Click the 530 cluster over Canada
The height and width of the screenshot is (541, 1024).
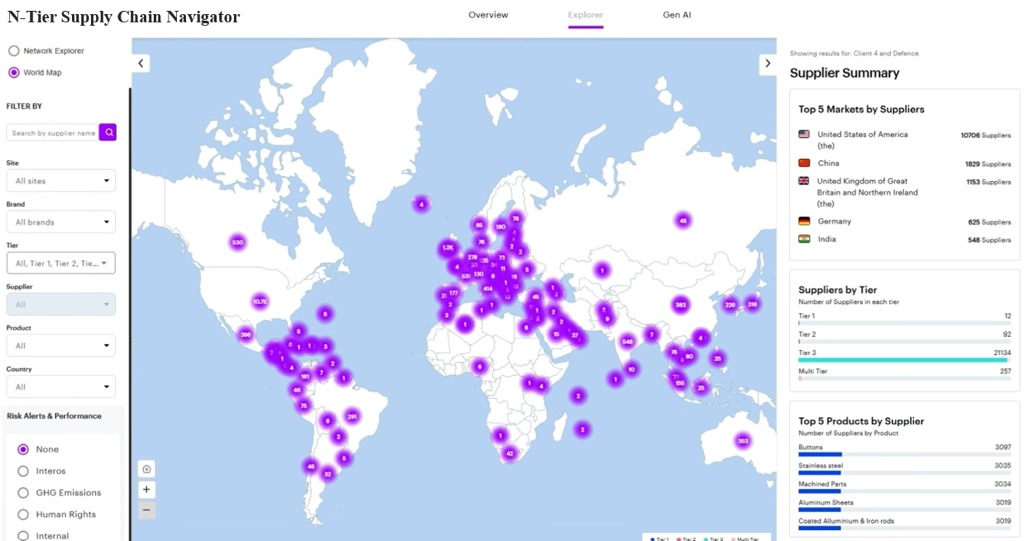238,242
